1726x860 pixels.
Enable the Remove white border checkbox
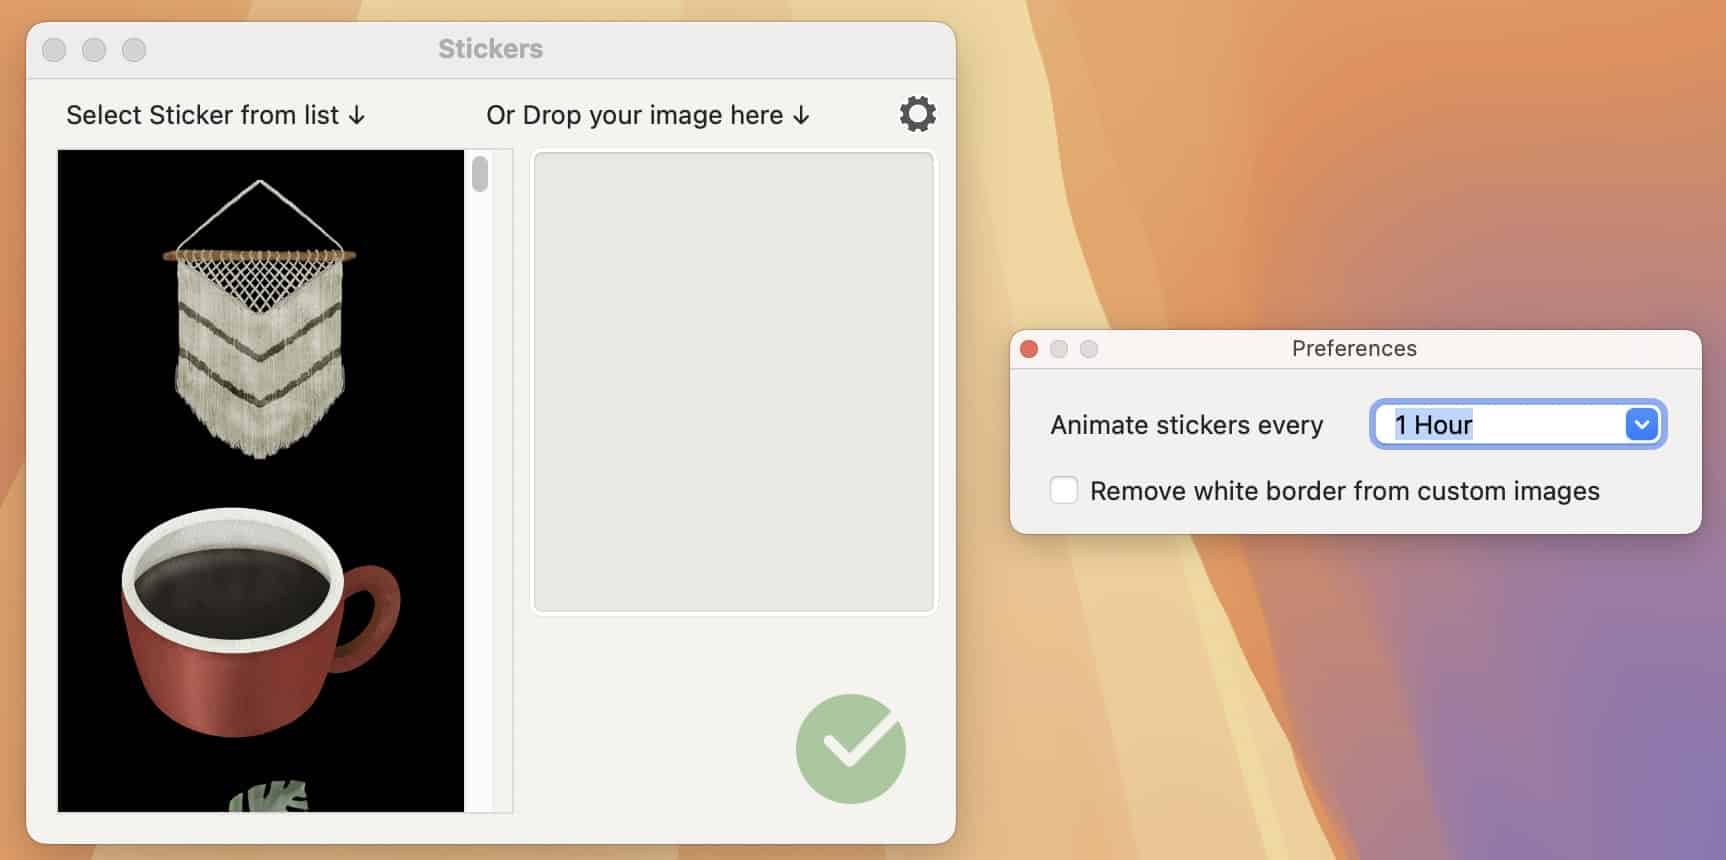click(x=1063, y=491)
